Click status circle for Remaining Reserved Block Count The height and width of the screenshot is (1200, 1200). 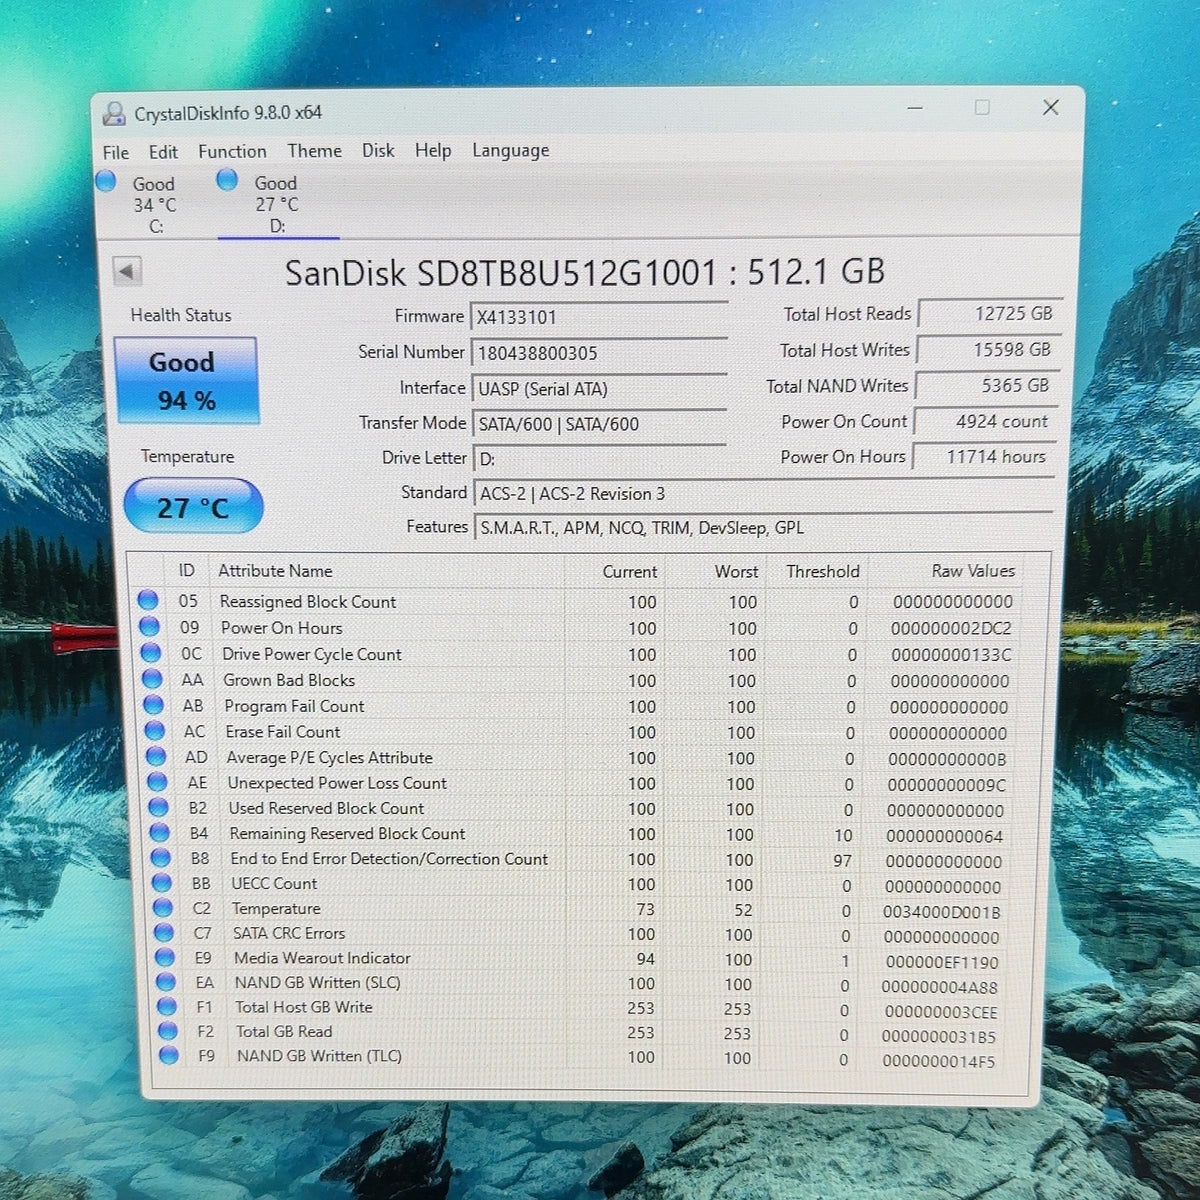[x=159, y=832]
